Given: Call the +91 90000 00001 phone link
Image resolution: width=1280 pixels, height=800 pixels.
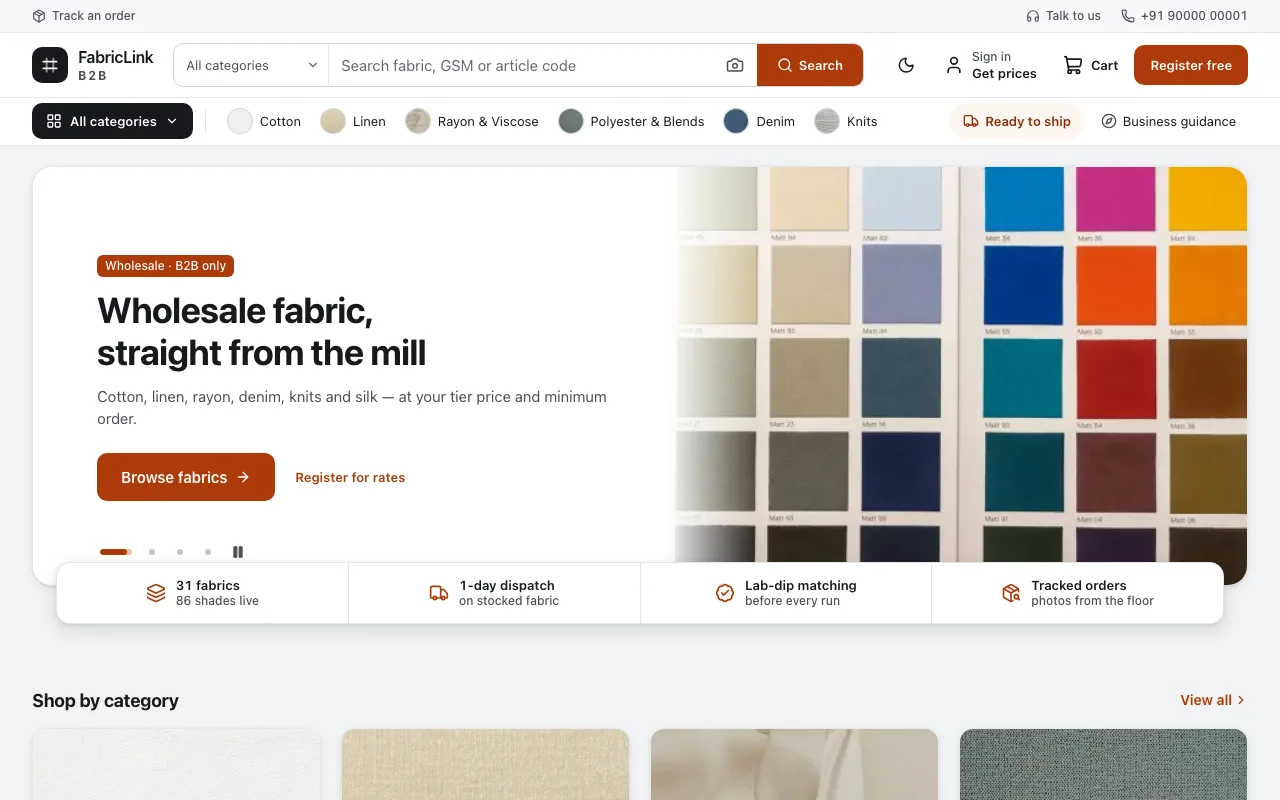Looking at the screenshot, I should [1184, 16].
